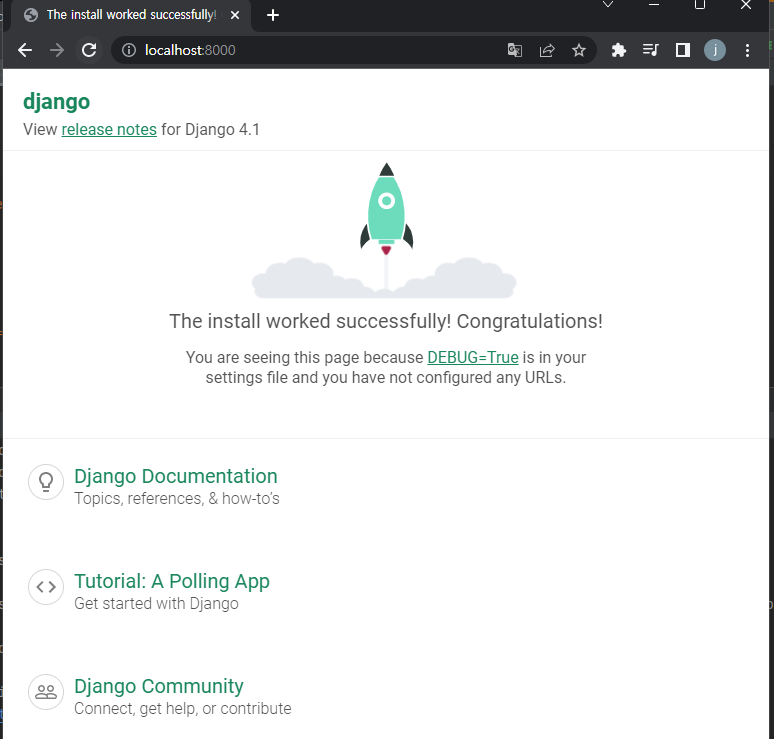
Task: Select the 'The install worked successfully!' tab
Action: click(x=132, y=15)
